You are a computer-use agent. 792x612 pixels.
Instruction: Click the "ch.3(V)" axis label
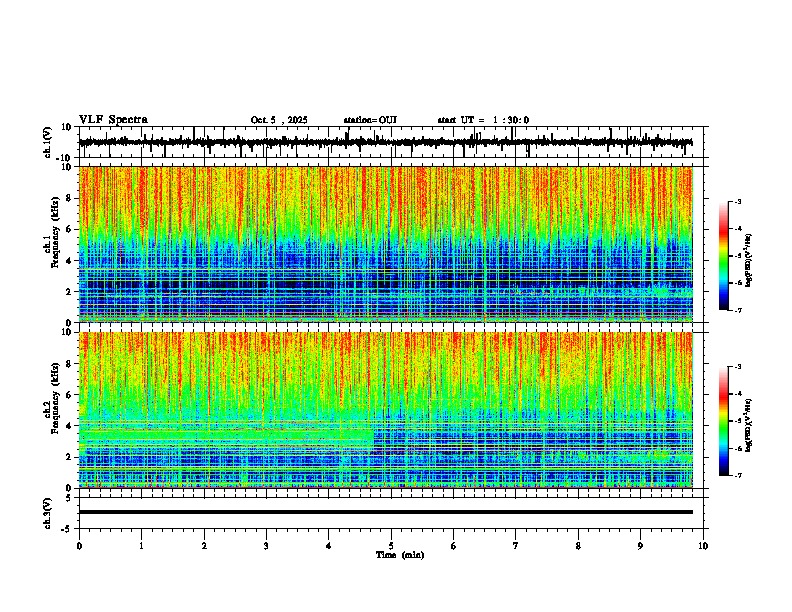pos(48,514)
